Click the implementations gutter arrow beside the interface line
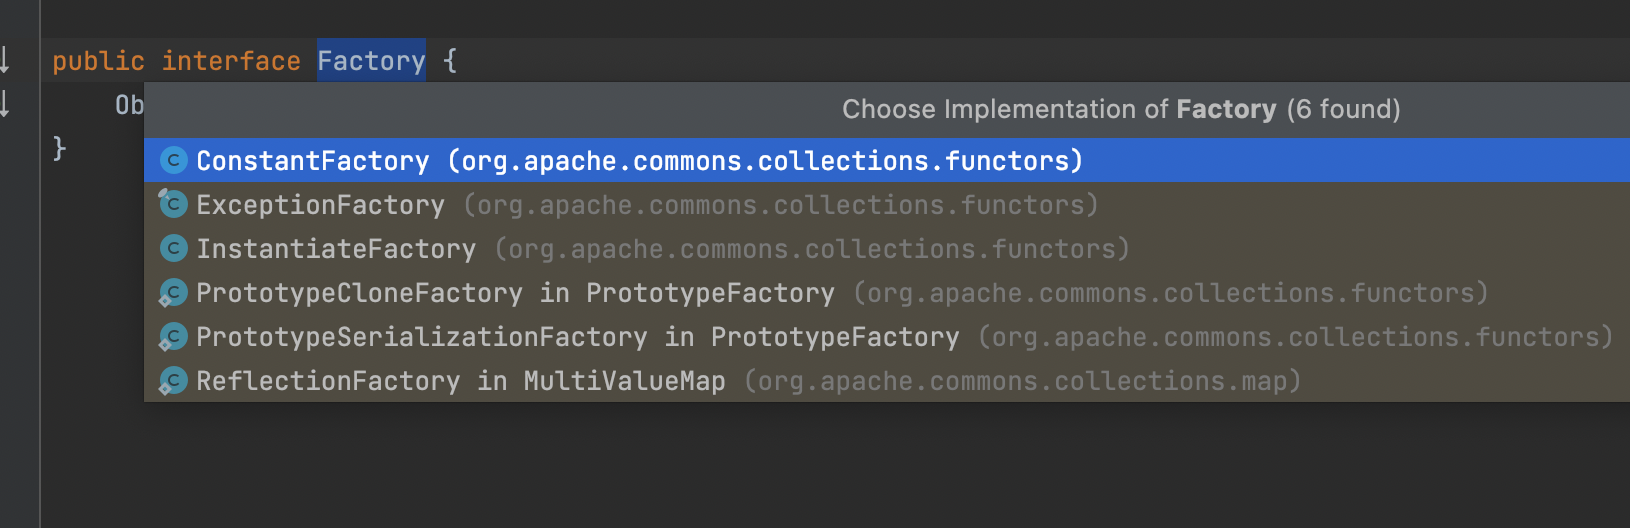 [x=6, y=60]
